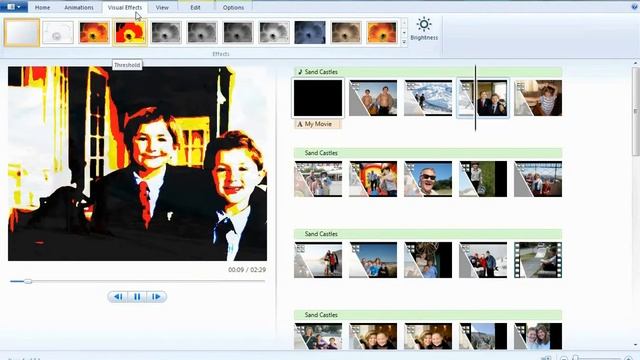Apply the Threshold effect
The image size is (640, 360).
click(x=130, y=32)
